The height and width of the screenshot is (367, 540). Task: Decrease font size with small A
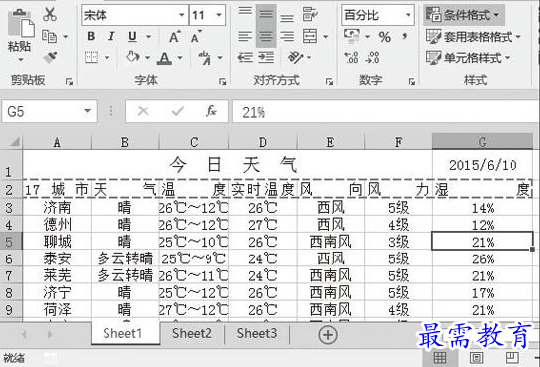click(x=196, y=36)
